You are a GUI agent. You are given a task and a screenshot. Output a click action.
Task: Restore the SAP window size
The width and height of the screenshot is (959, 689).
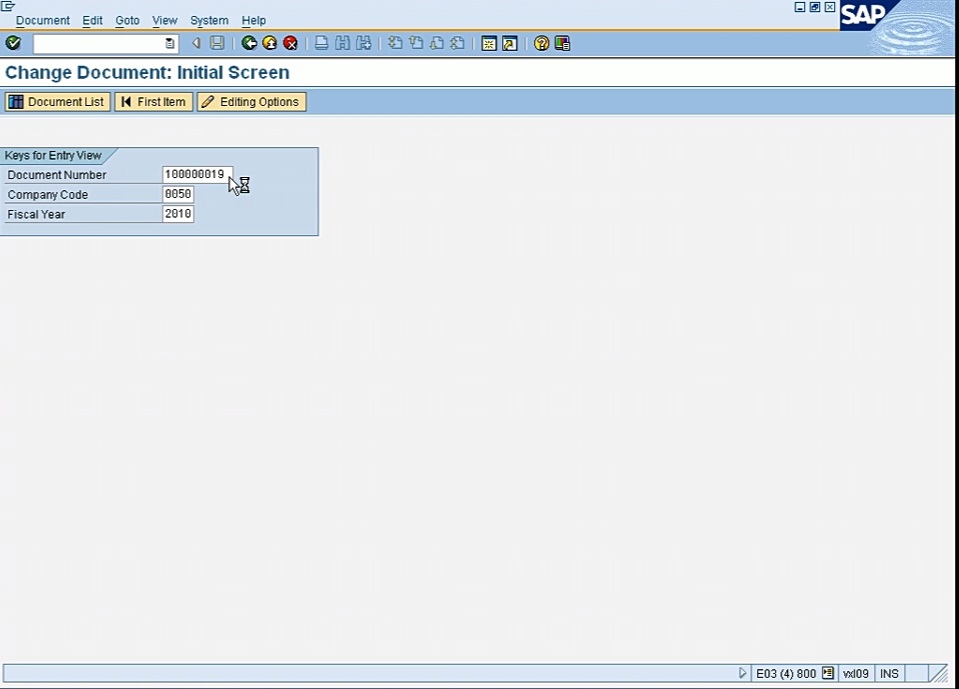pyautogui.click(x=815, y=7)
